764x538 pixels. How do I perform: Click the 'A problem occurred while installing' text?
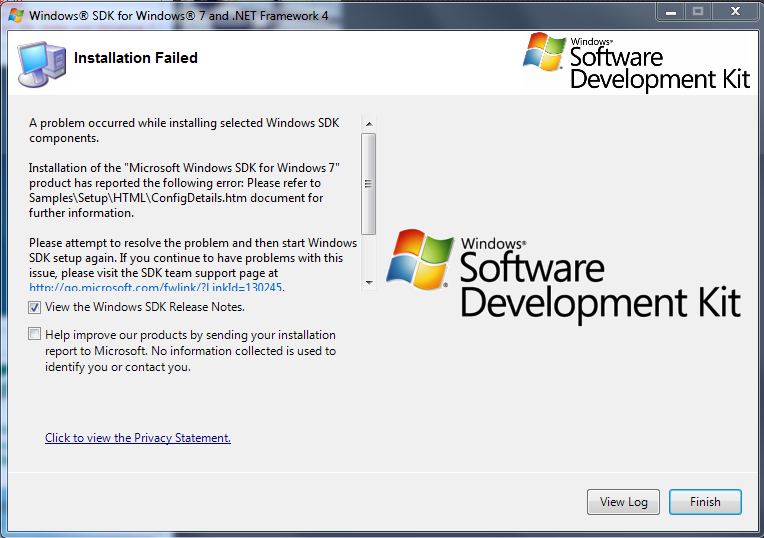184,130
